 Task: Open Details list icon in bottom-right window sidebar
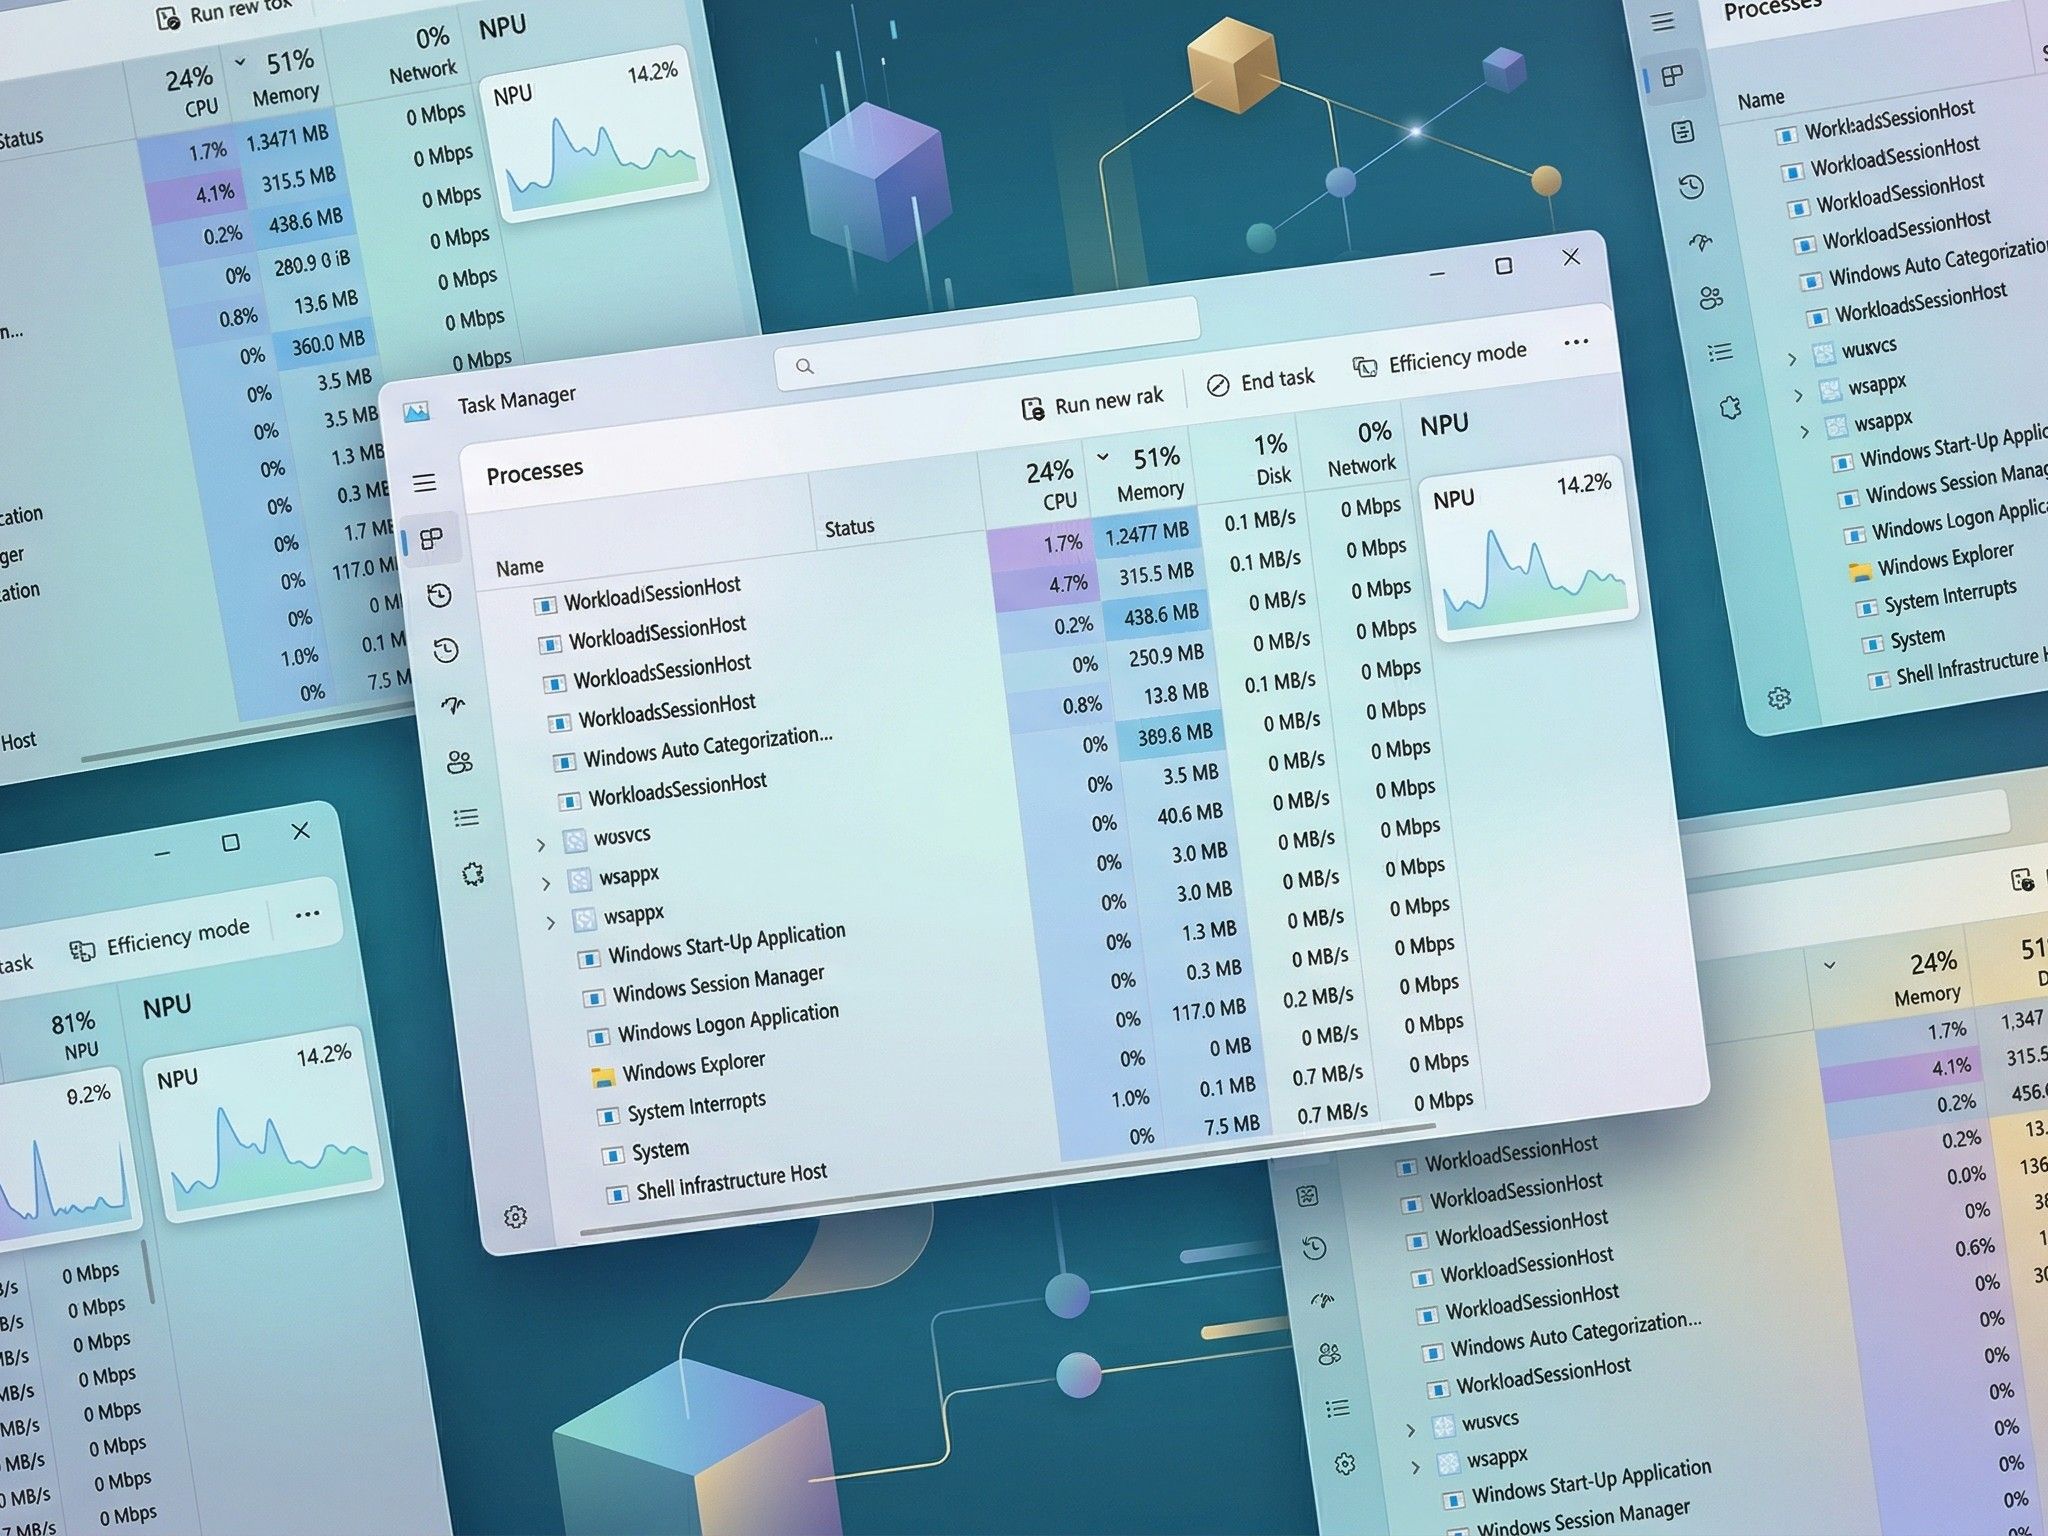(1337, 1409)
